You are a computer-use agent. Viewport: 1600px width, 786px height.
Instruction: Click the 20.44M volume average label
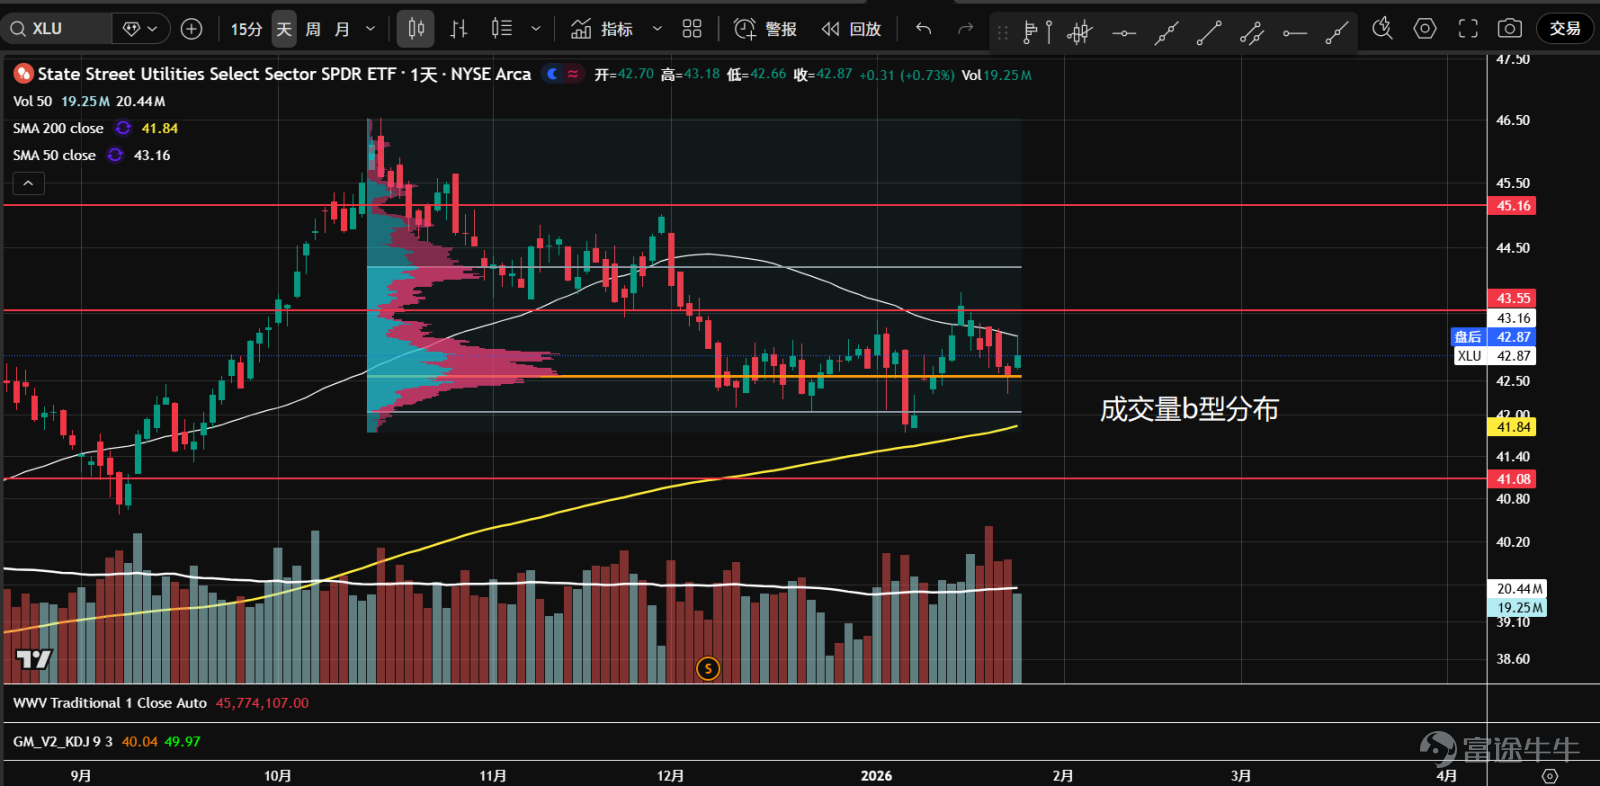coord(1518,589)
